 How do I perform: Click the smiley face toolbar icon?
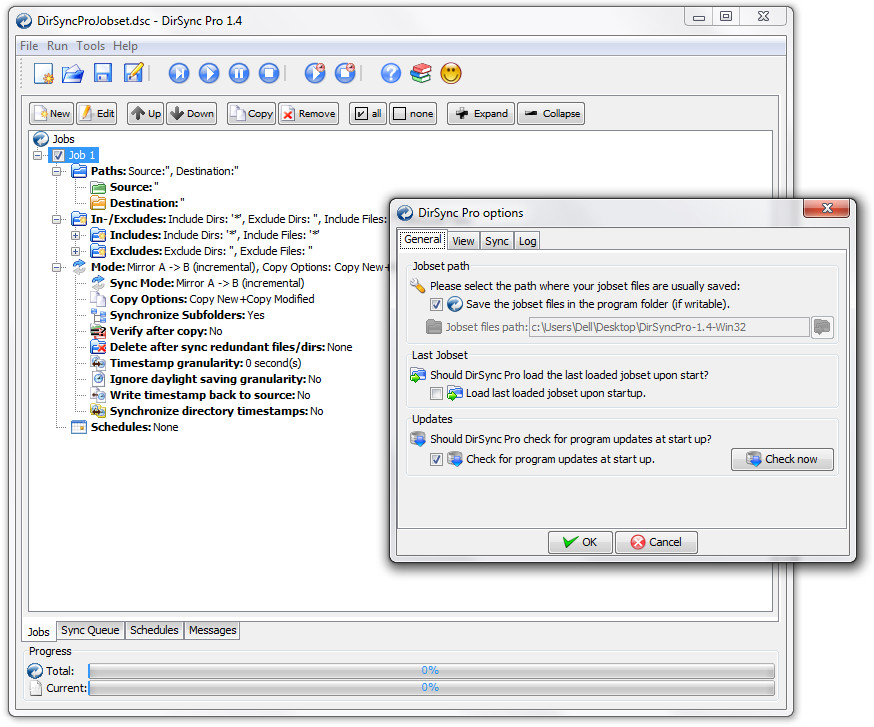coord(451,73)
